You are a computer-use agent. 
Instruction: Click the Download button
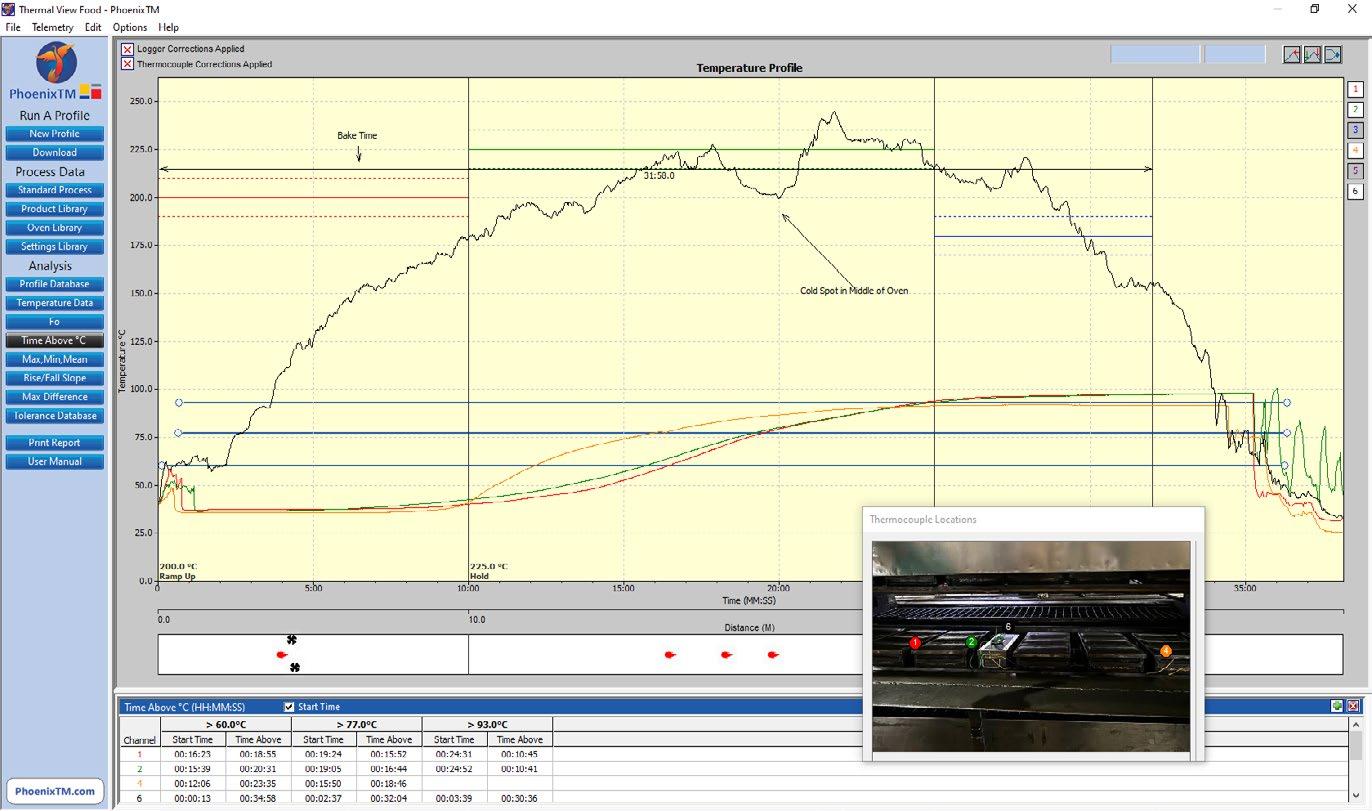click(54, 153)
